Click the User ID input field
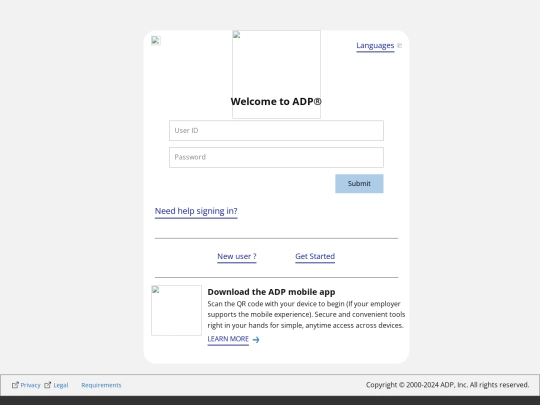Screen dimensions: 540x405 click(x=276, y=131)
